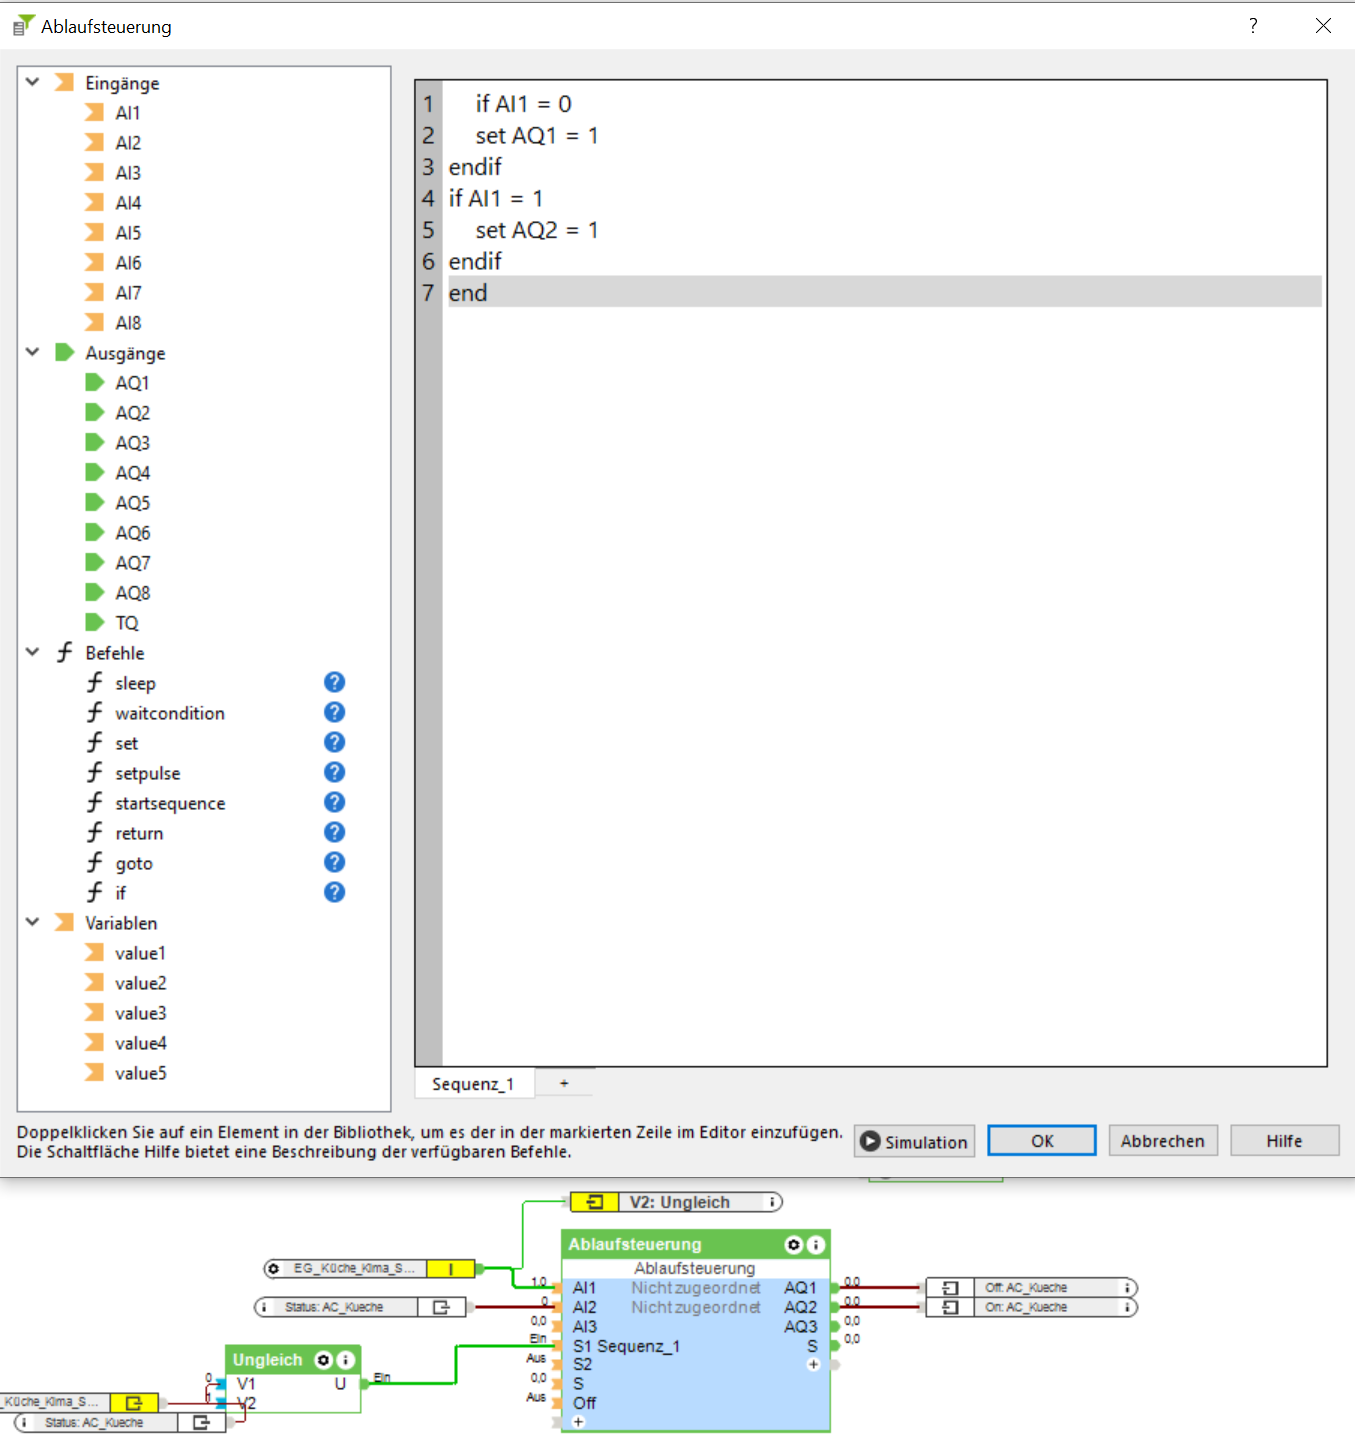Click the Ablaufsteuerung block title
This screenshot has height=1440, width=1355.
pos(635,1245)
